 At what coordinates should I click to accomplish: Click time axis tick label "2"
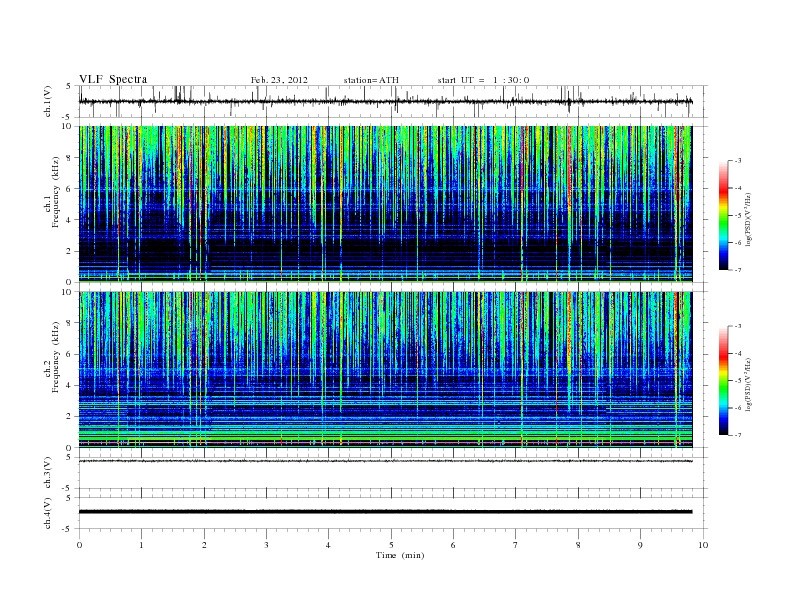pyautogui.click(x=204, y=545)
